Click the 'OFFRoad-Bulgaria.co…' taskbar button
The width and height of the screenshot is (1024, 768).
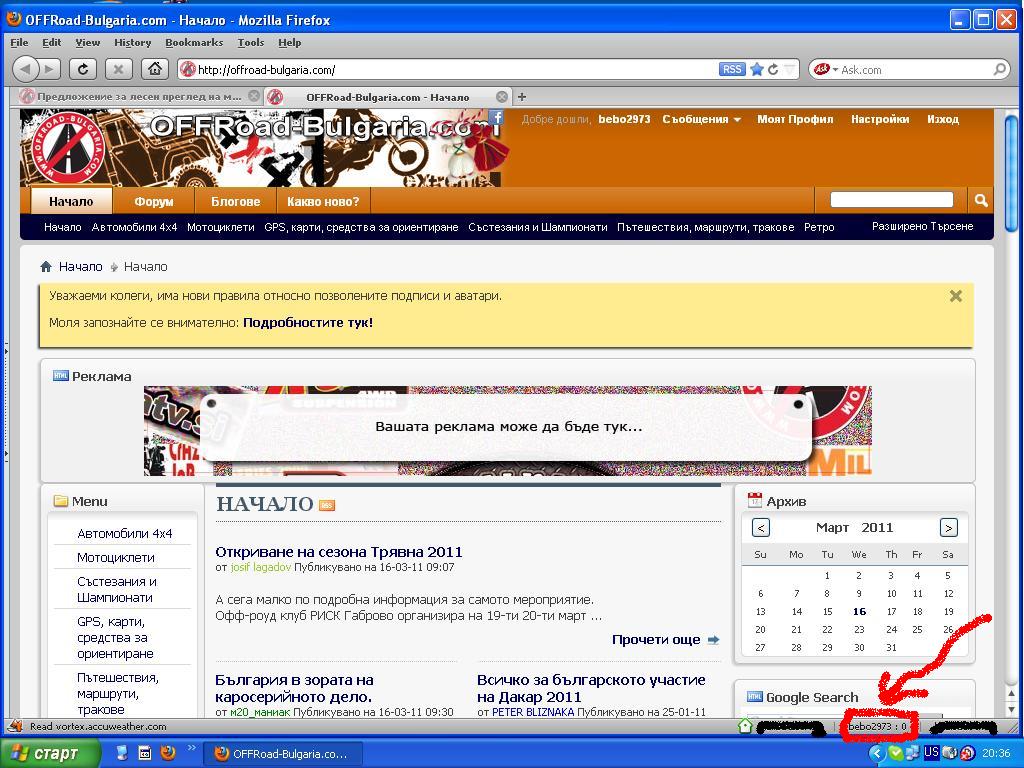pos(281,754)
